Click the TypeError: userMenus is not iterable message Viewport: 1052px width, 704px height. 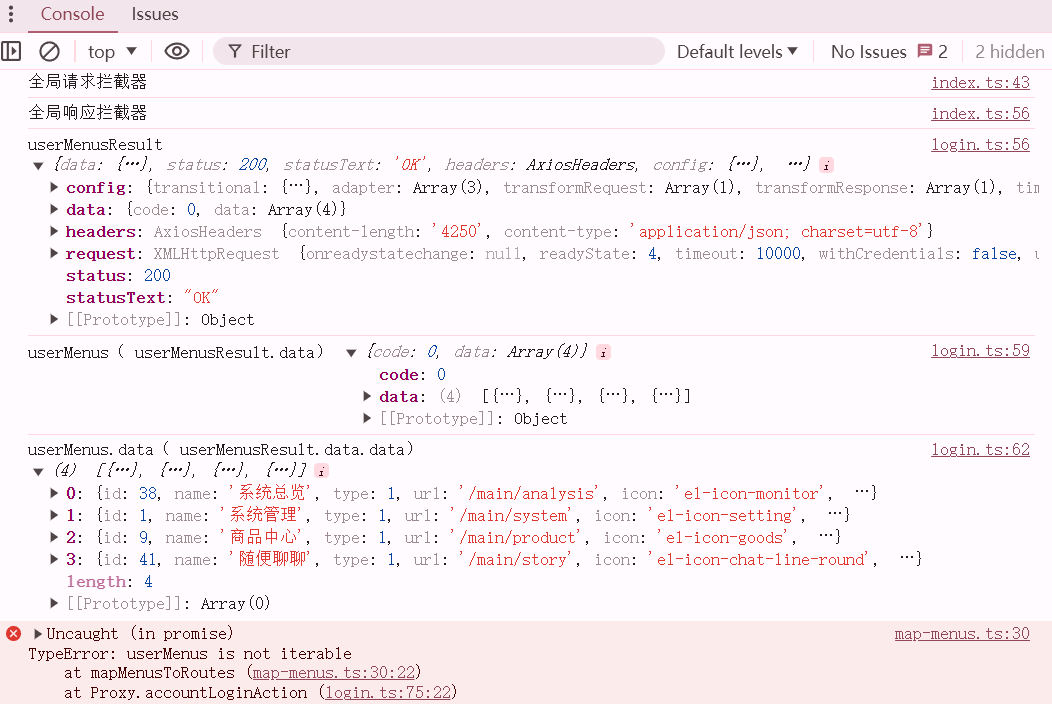pyautogui.click(x=190, y=654)
